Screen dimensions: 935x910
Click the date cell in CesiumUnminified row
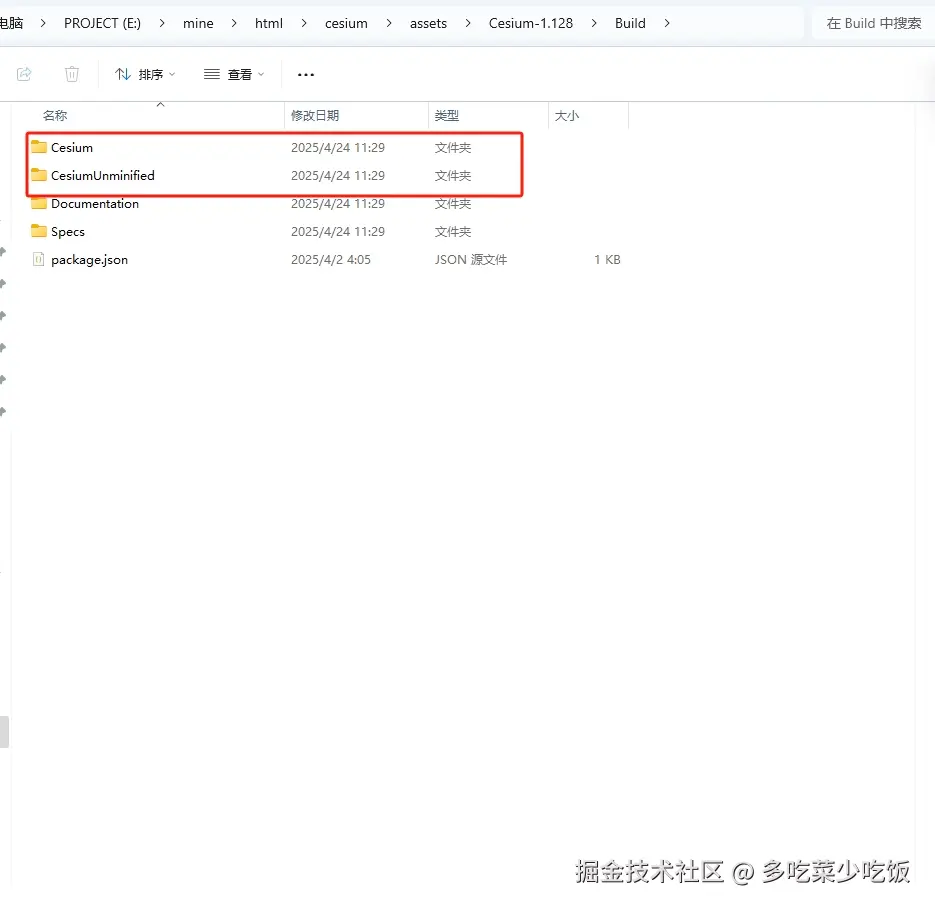338,175
